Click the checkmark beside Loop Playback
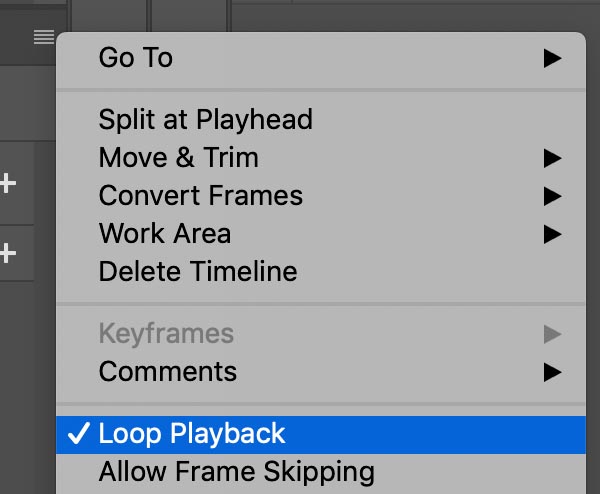Viewport: 600px width, 494px height. pos(79,434)
